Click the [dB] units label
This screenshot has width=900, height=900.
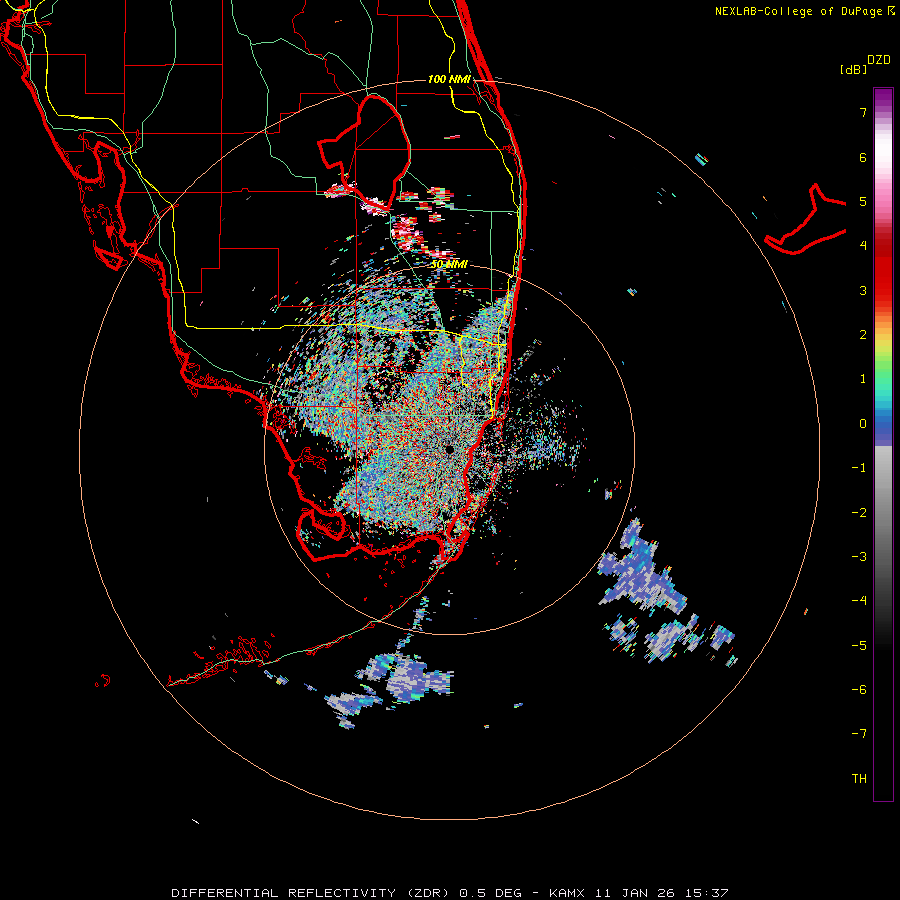click(x=854, y=69)
